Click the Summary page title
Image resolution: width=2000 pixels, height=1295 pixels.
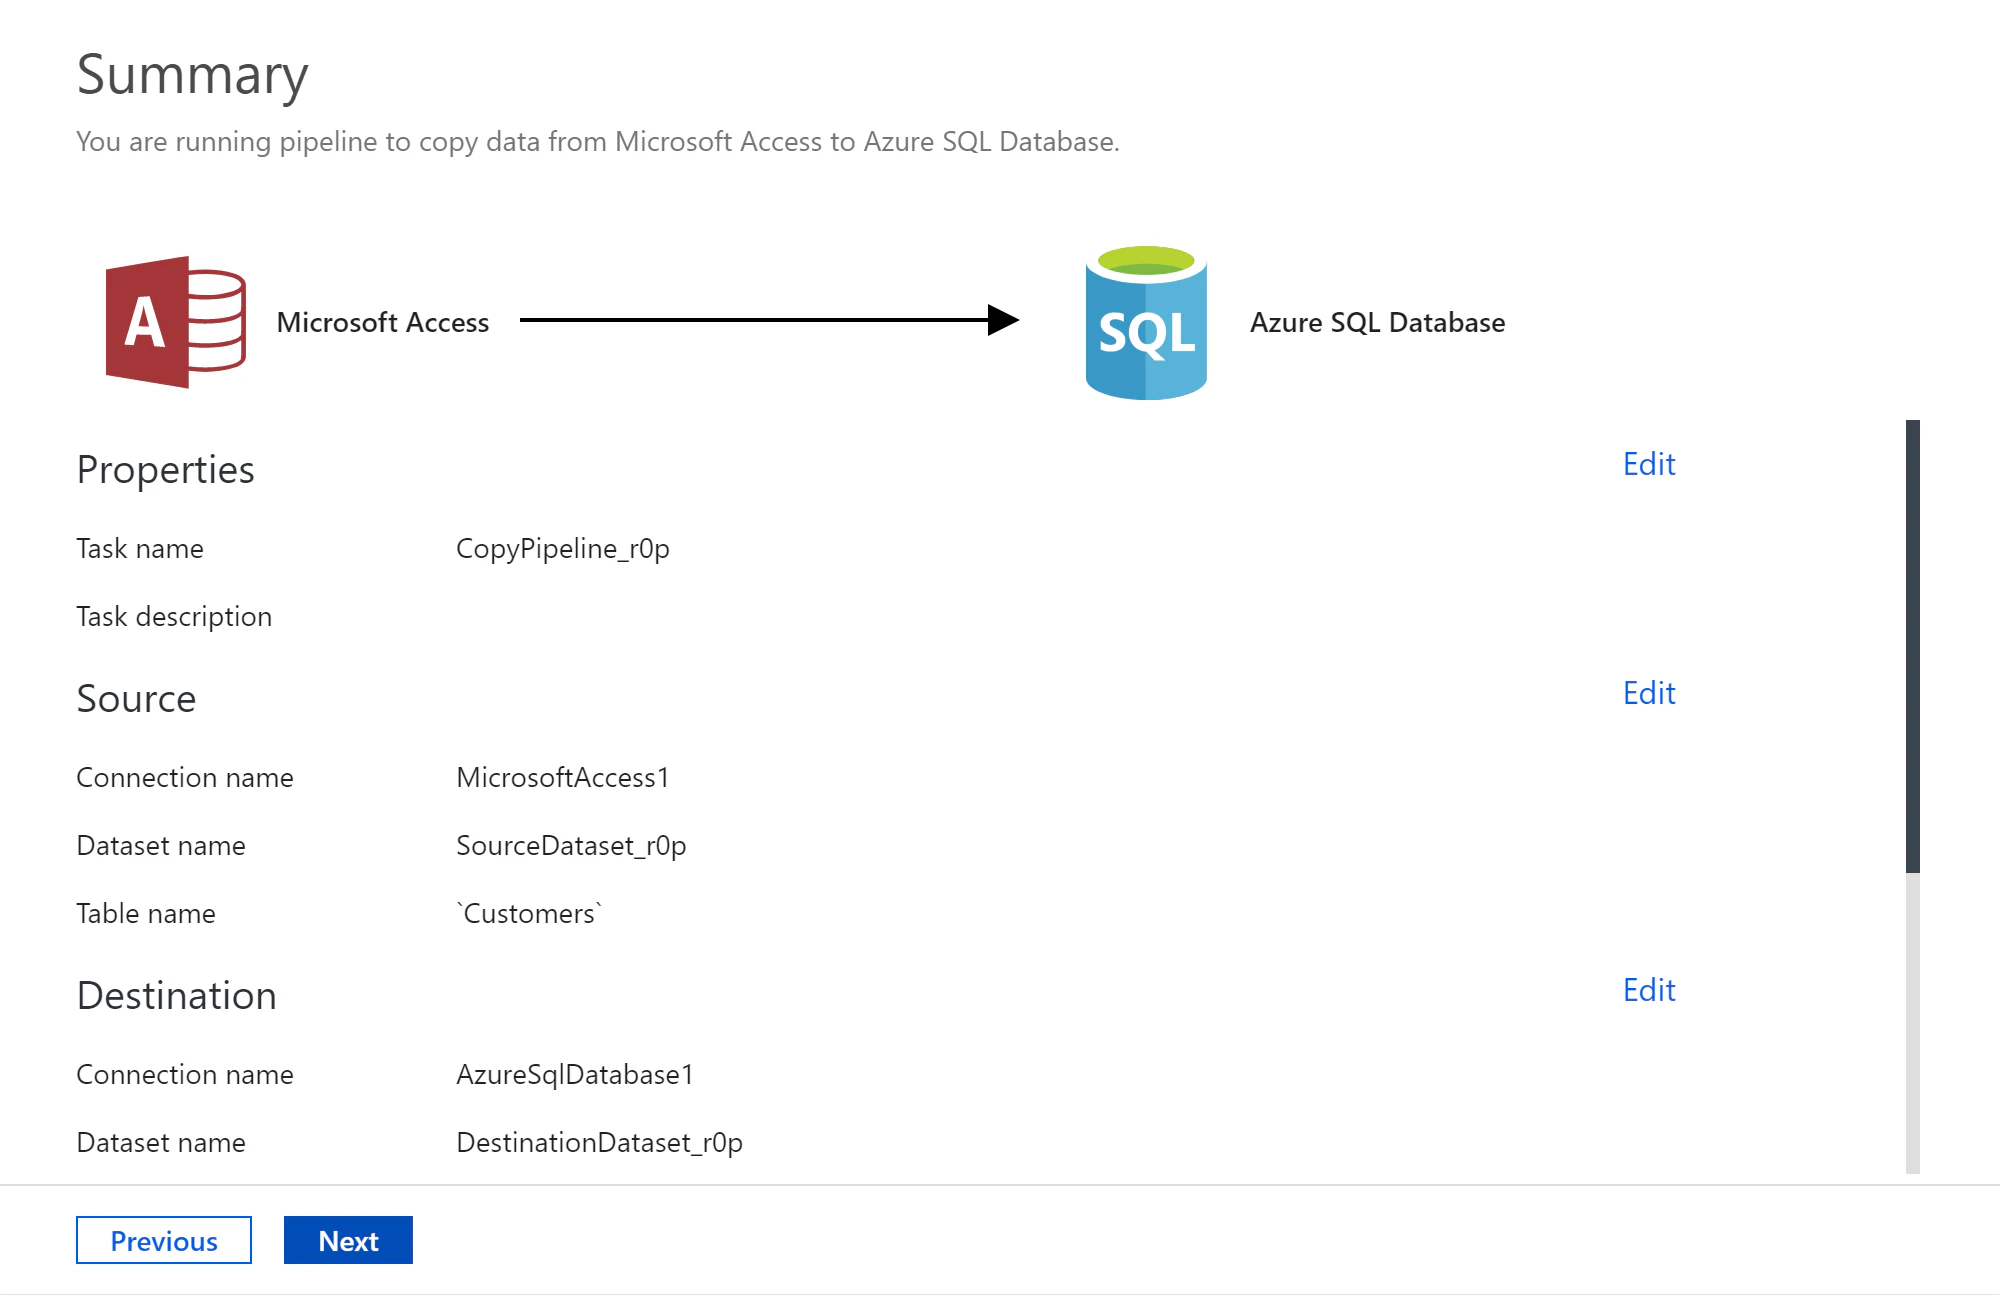point(193,74)
